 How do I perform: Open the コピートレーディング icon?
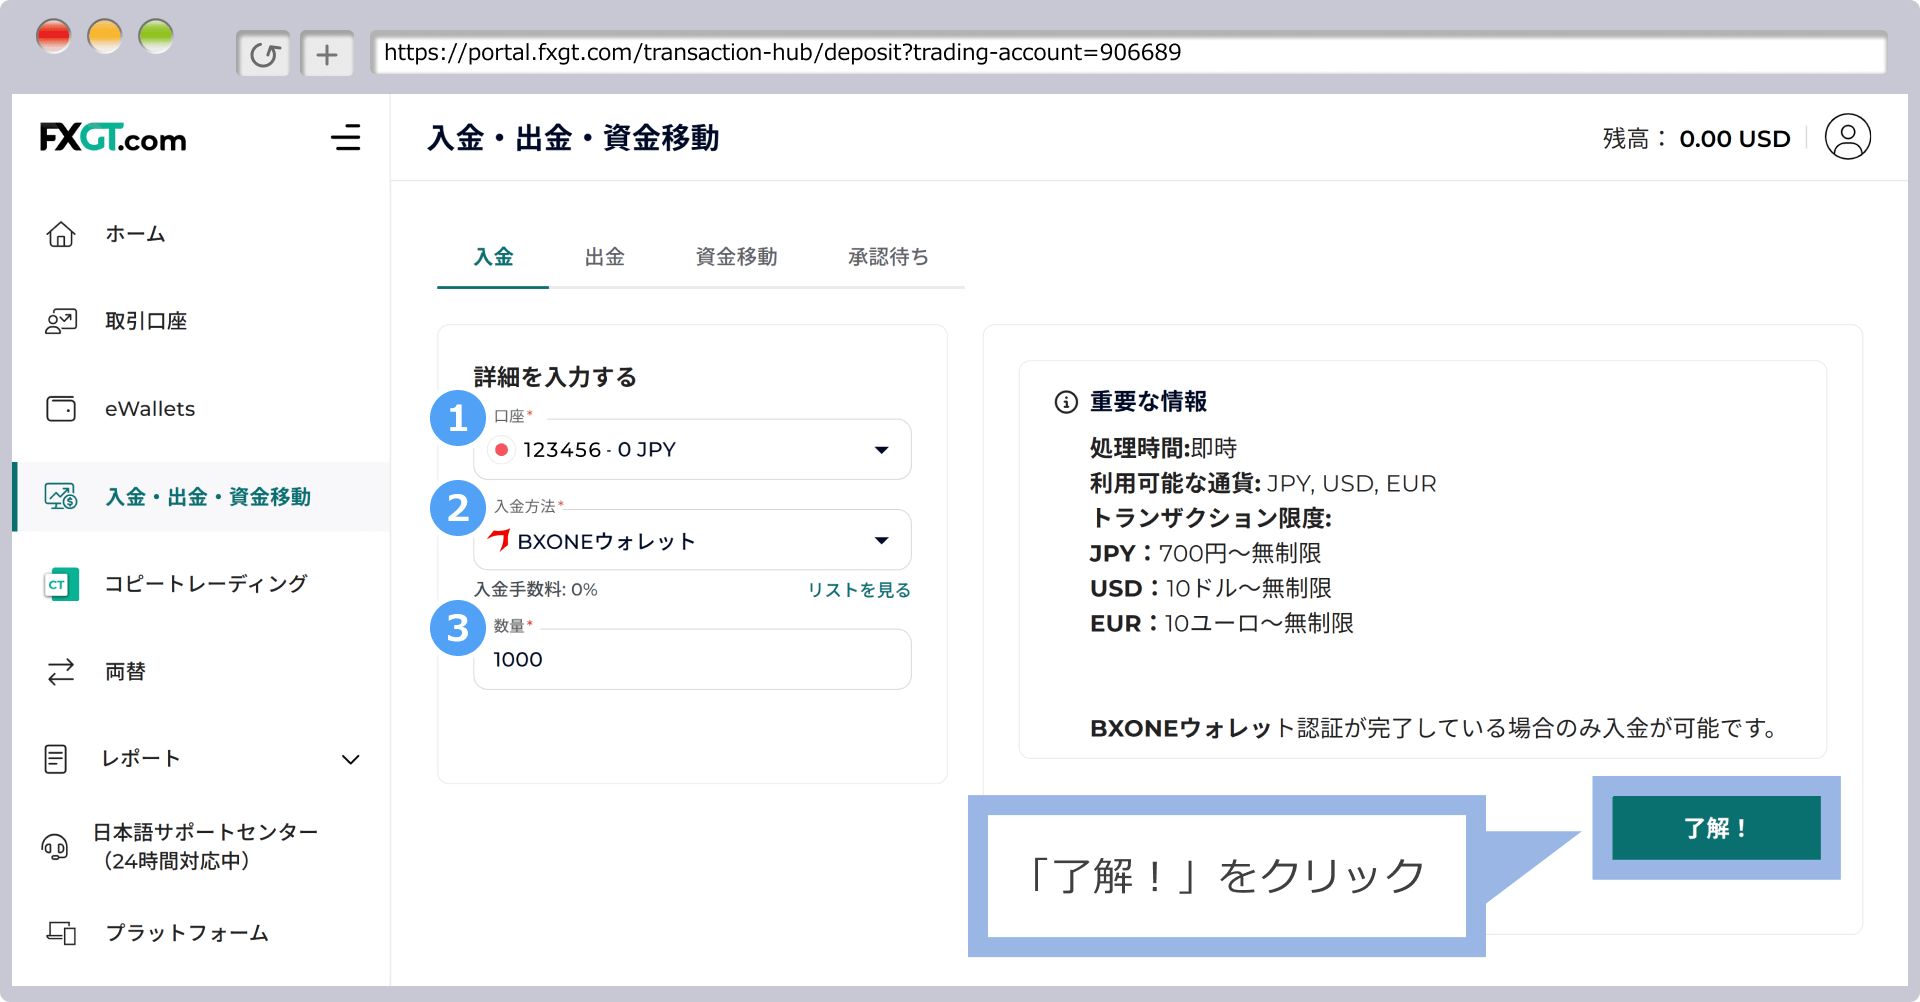[61, 584]
